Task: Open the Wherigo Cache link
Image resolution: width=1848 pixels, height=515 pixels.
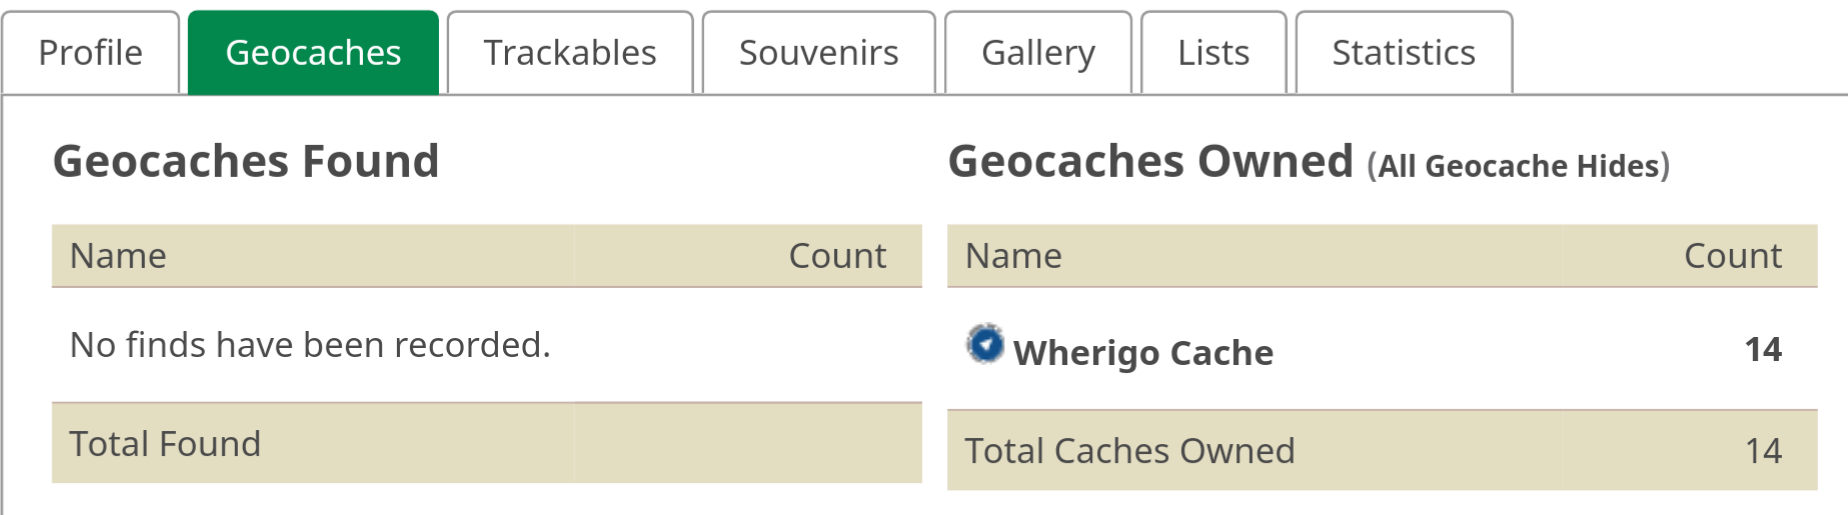Action: point(1143,353)
